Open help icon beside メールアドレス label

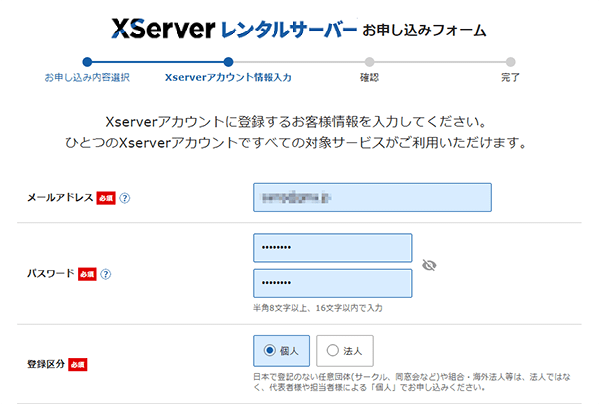coord(125,198)
